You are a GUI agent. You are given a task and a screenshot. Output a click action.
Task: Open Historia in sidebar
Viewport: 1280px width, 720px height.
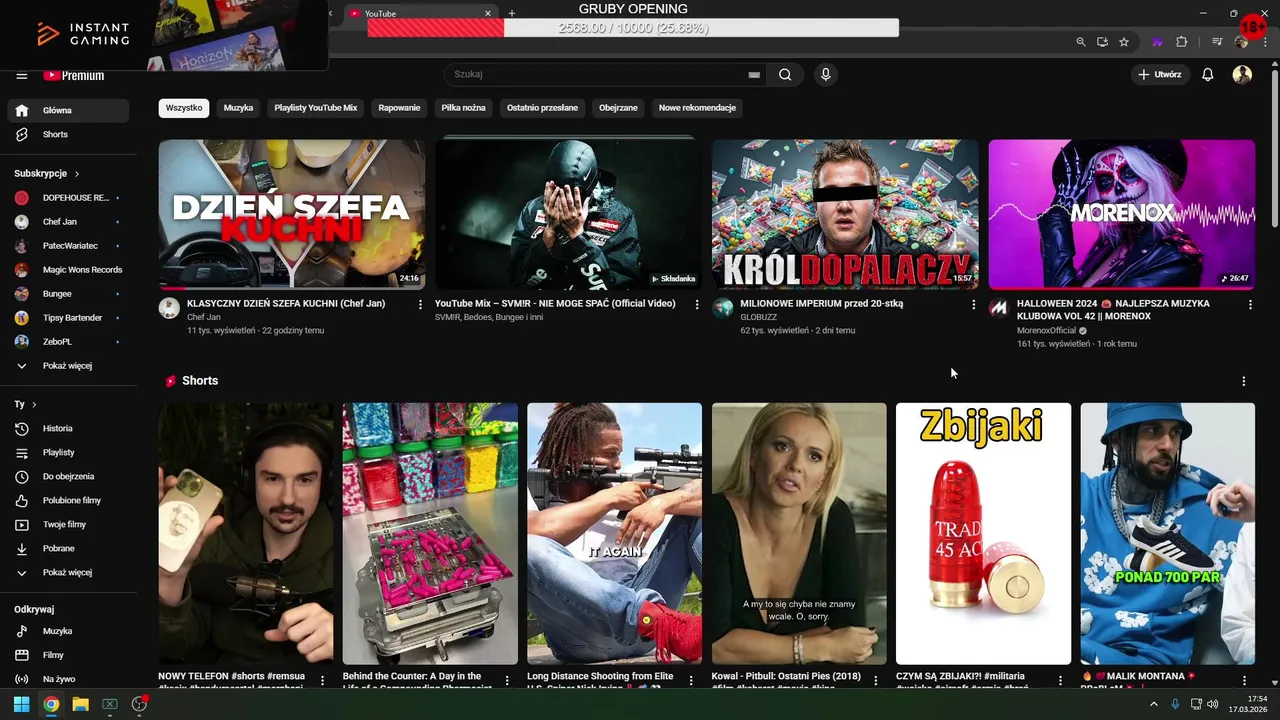pyautogui.click(x=68, y=428)
